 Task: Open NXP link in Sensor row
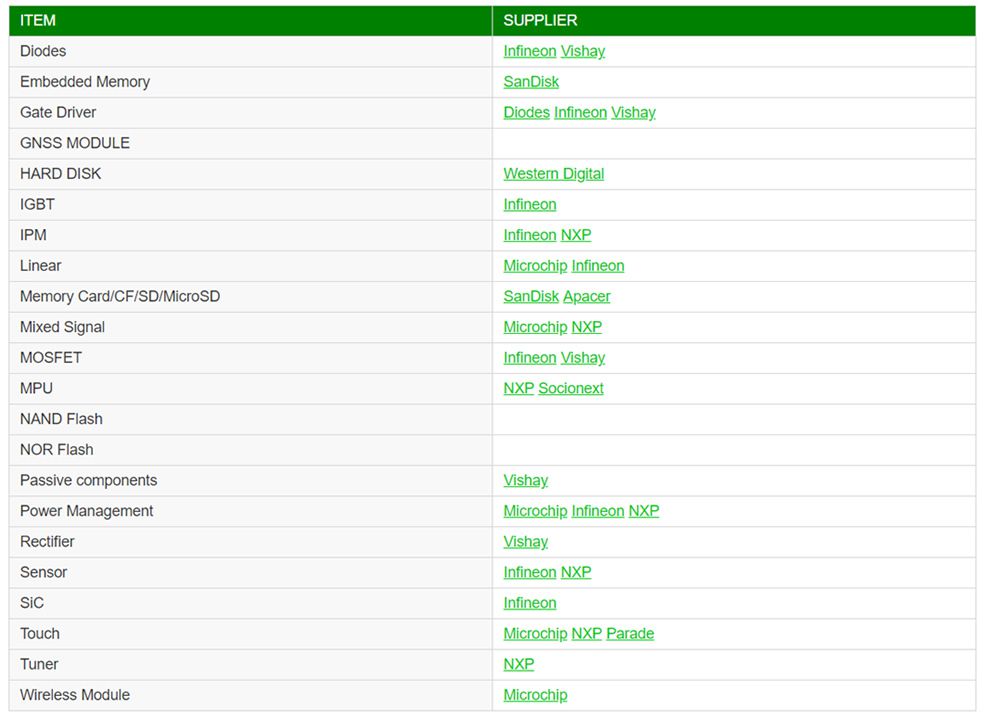pyautogui.click(x=576, y=573)
